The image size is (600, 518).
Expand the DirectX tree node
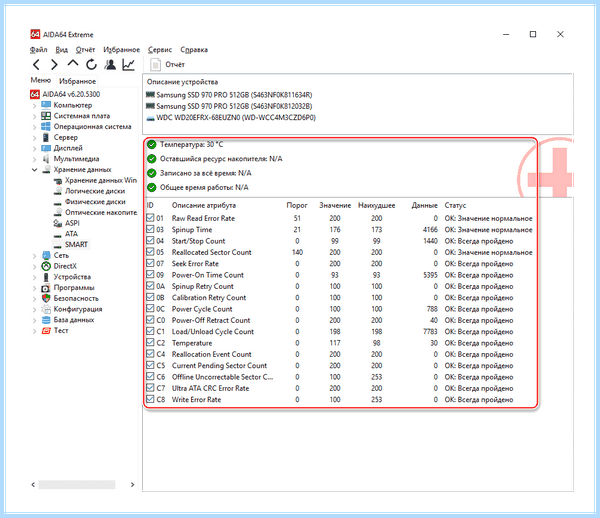point(34,266)
